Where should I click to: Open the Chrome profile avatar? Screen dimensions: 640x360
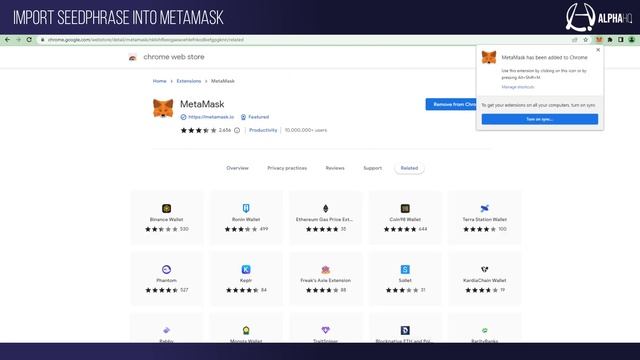pos(631,40)
